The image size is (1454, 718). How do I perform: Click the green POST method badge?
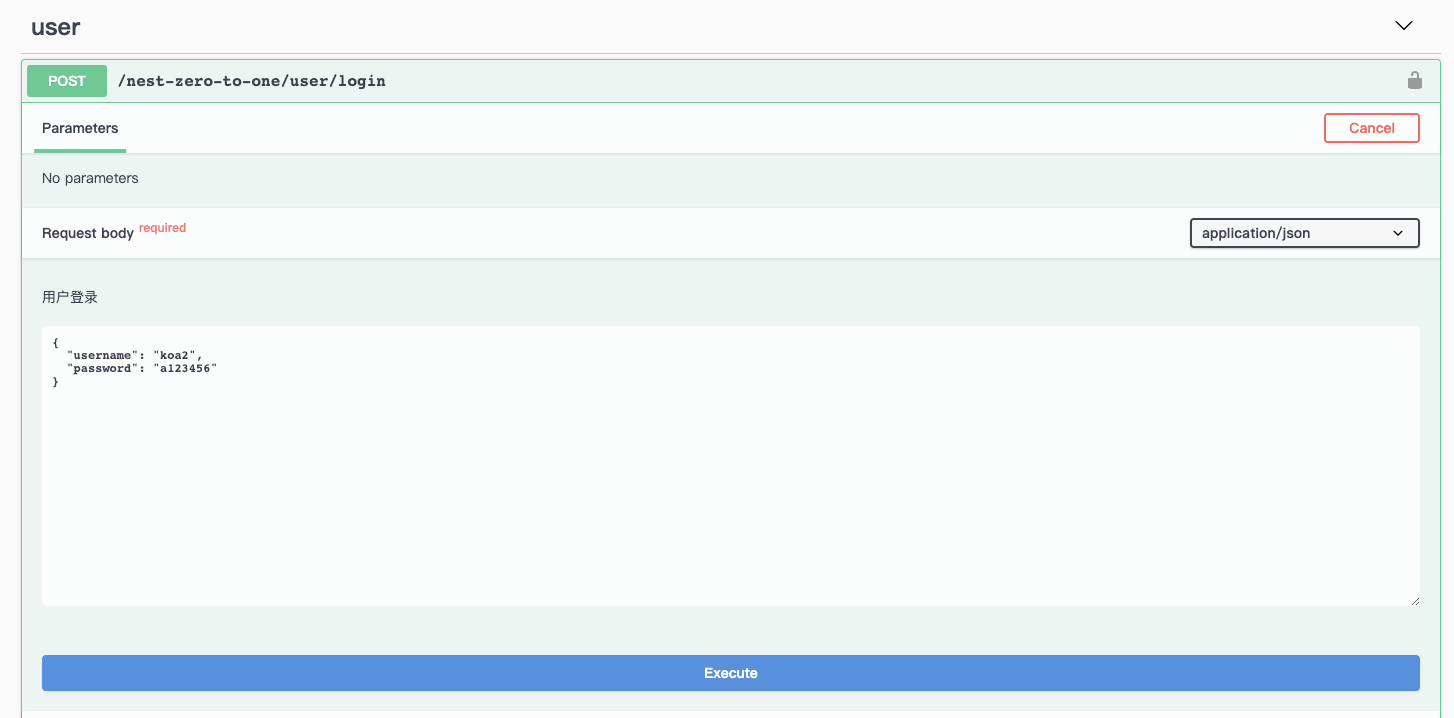67,81
